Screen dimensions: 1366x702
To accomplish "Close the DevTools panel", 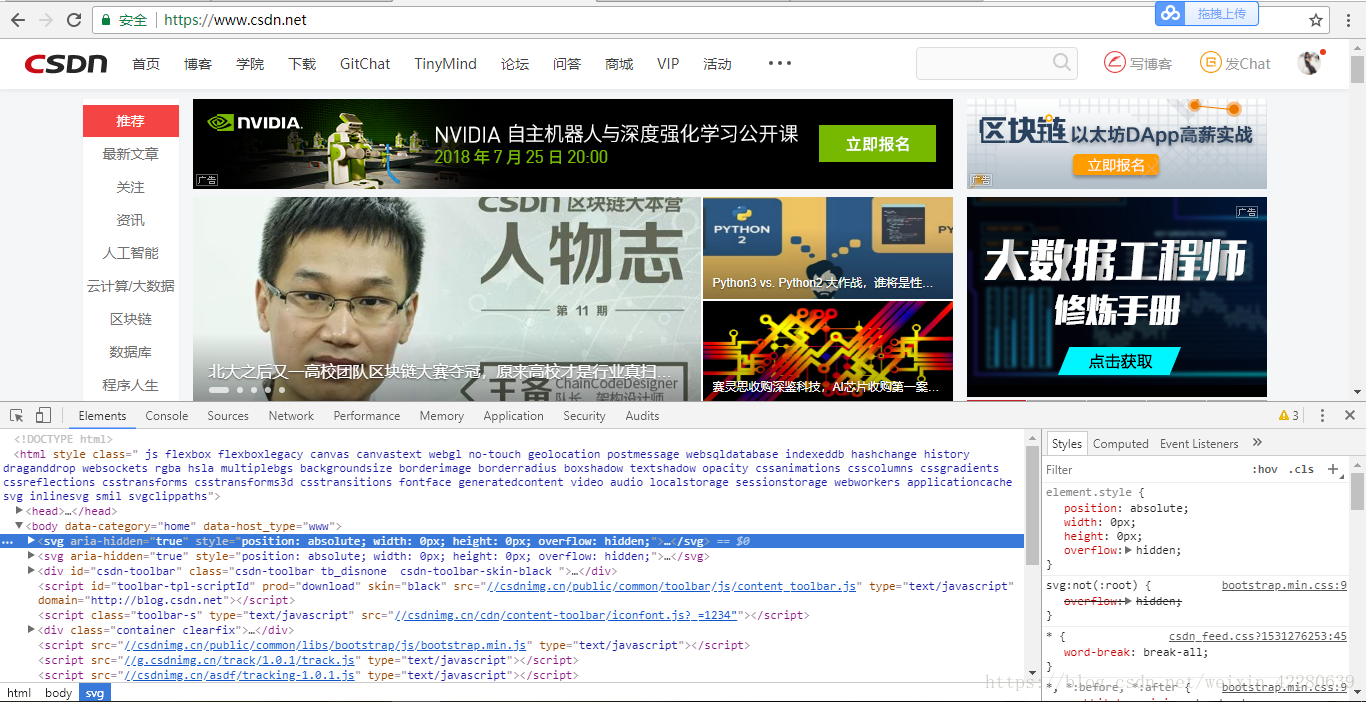I will pyautogui.click(x=1349, y=415).
